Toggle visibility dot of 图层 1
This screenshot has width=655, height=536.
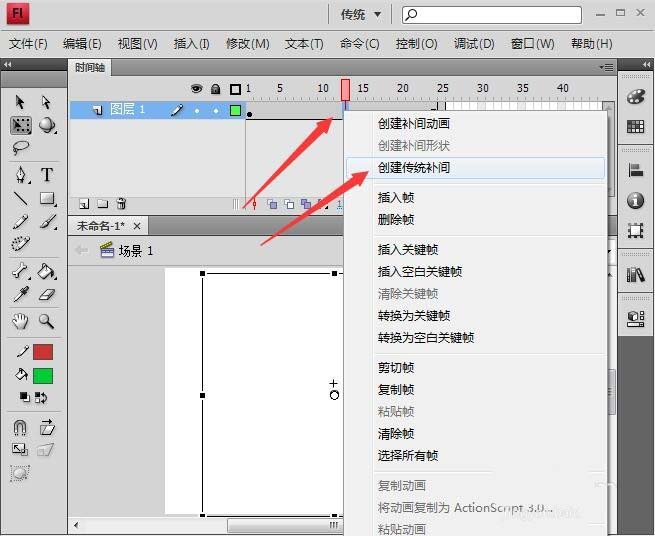pyautogui.click(x=197, y=111)
